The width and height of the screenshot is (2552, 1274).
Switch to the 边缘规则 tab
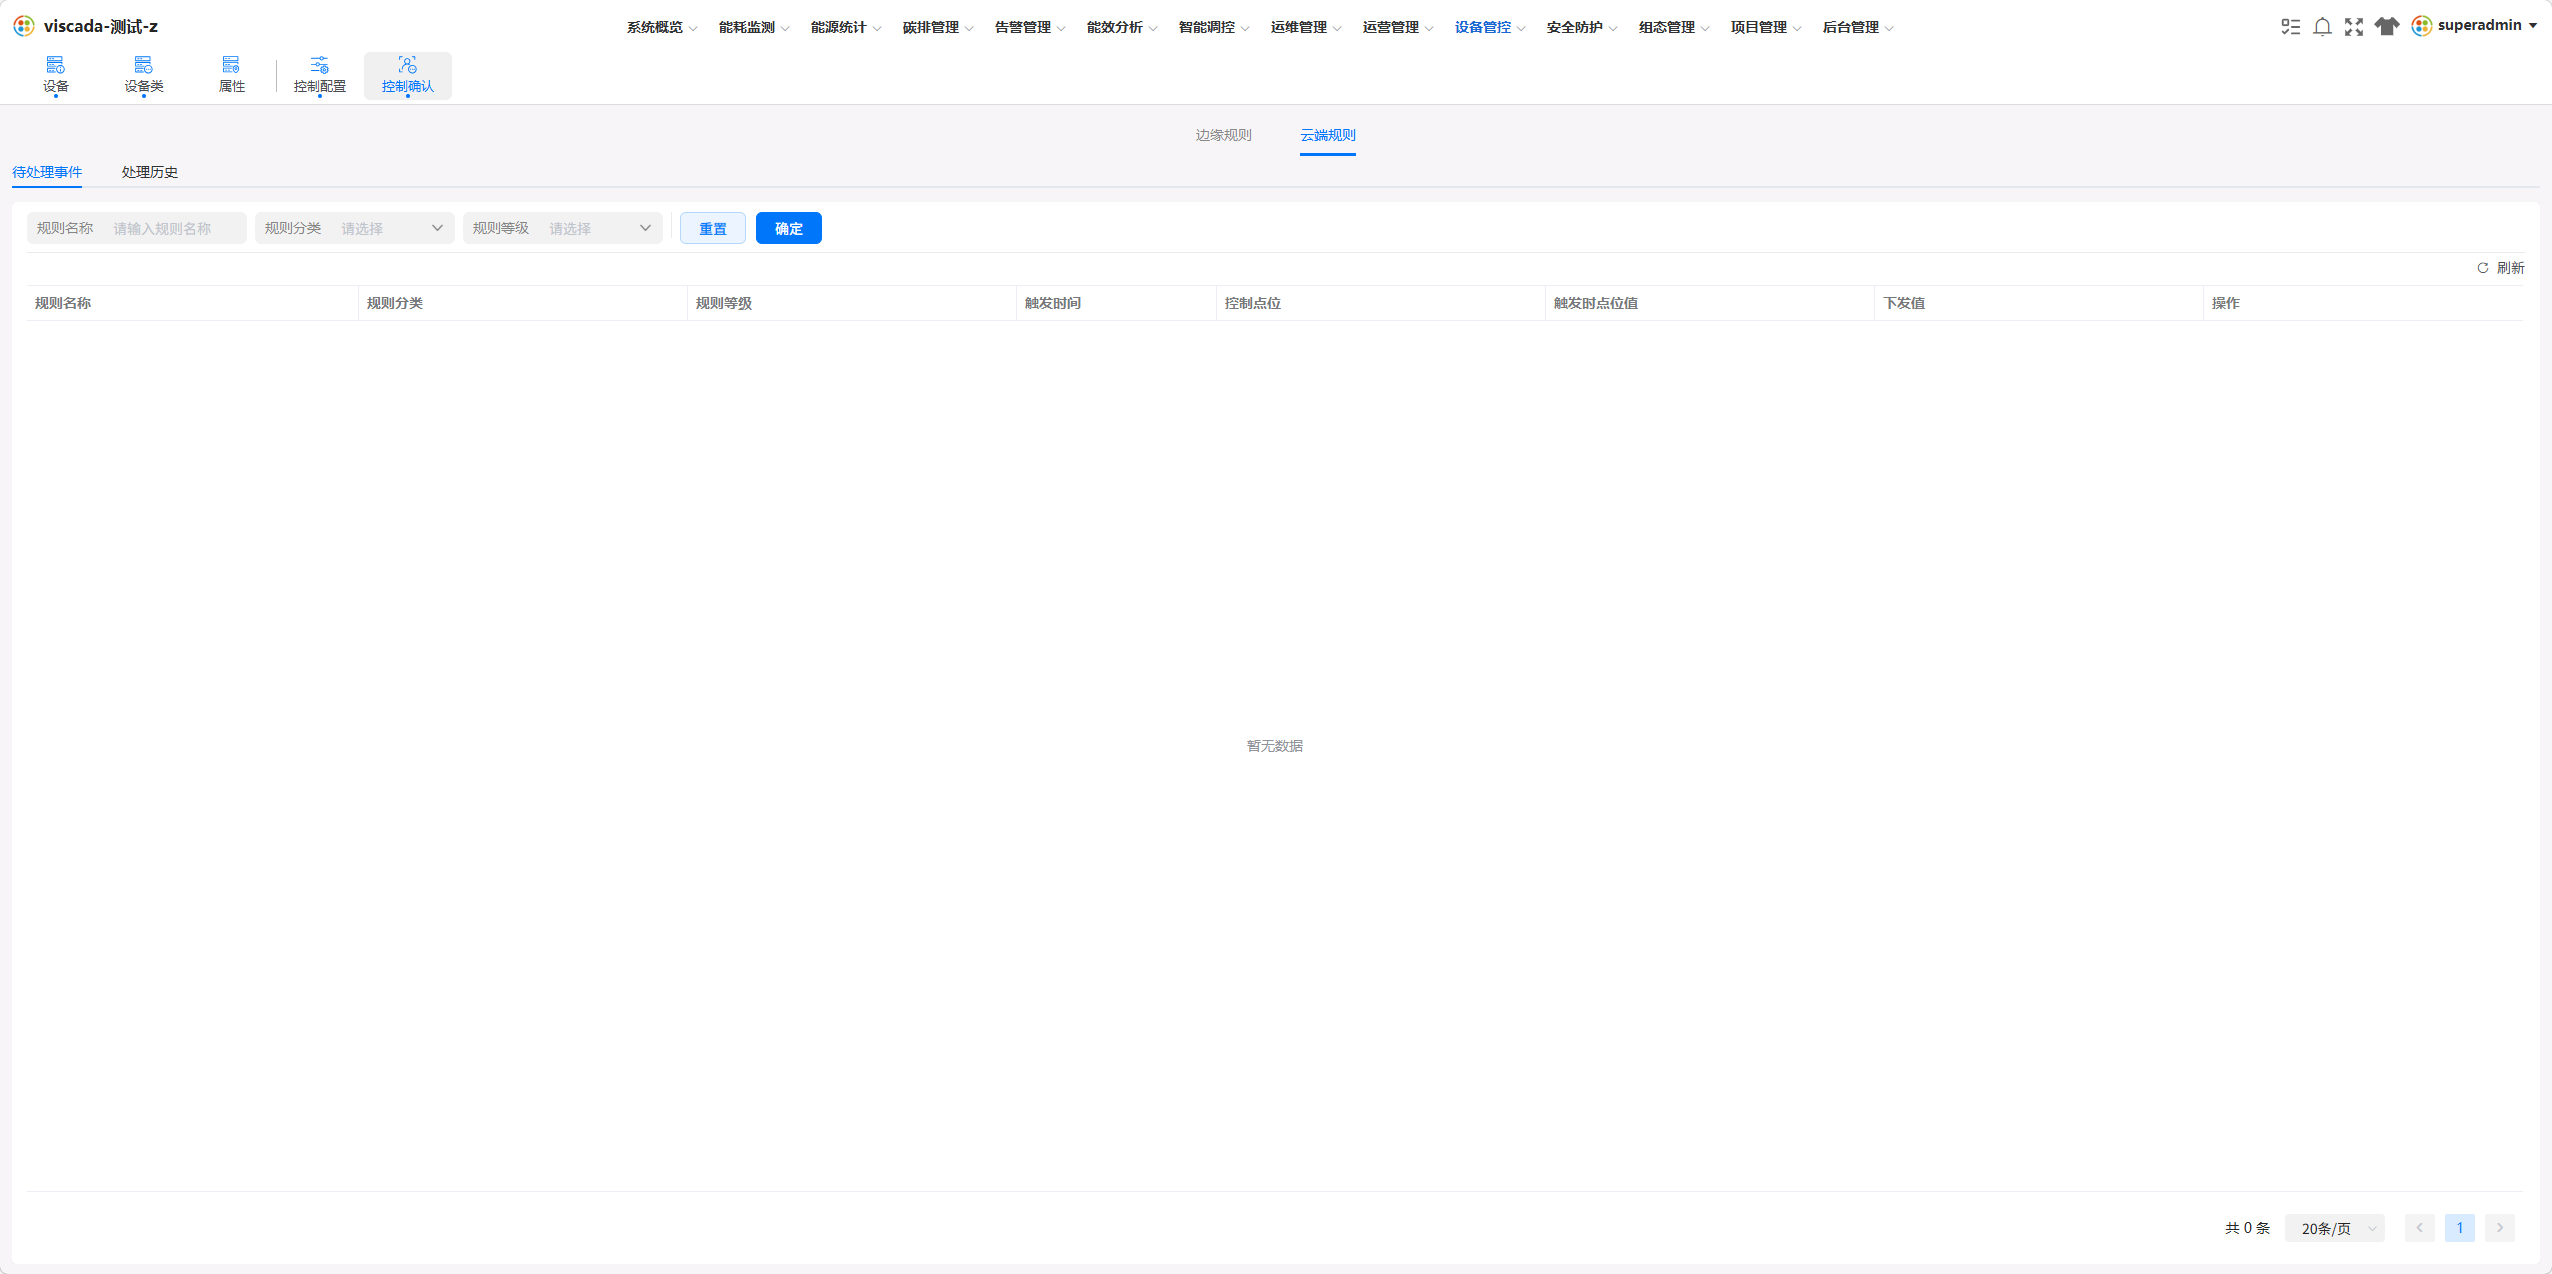[x=1223, y=135]
